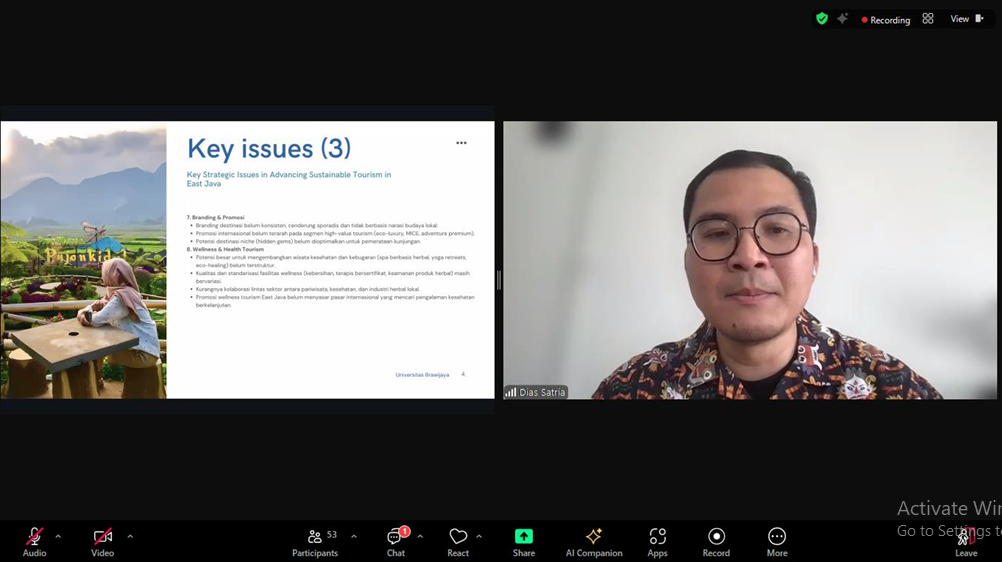Click the grid icon next to Recording

pos(928,19)
